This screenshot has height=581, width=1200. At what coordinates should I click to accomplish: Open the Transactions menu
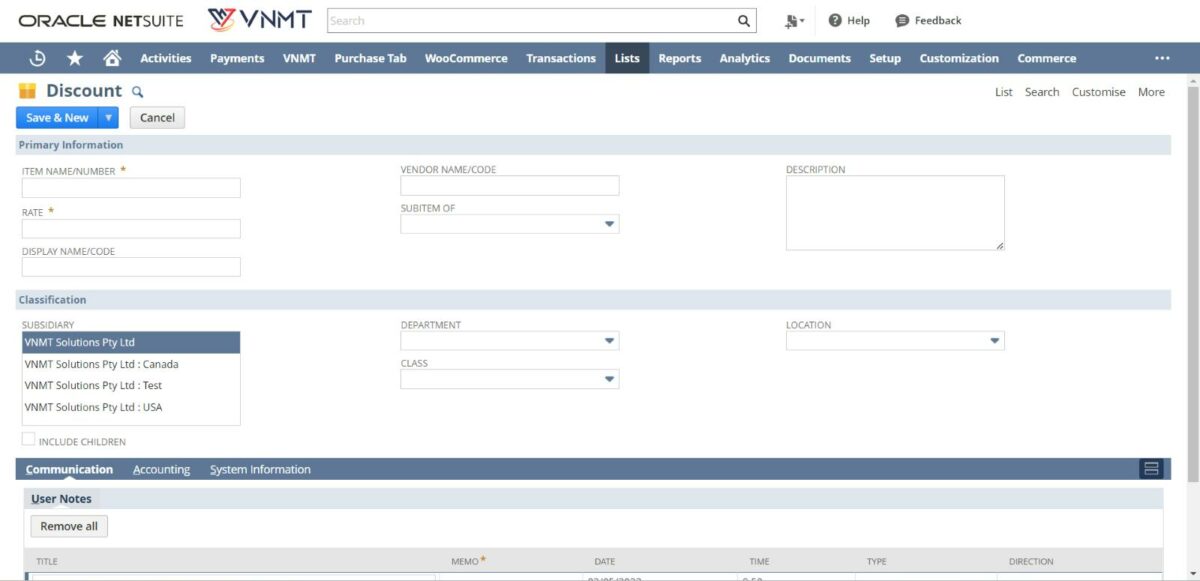[x=561, y=58]
